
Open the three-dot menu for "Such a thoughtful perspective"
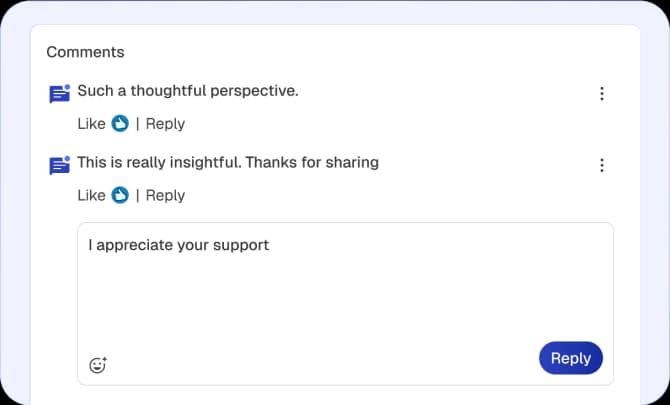[x=602, y=94]
